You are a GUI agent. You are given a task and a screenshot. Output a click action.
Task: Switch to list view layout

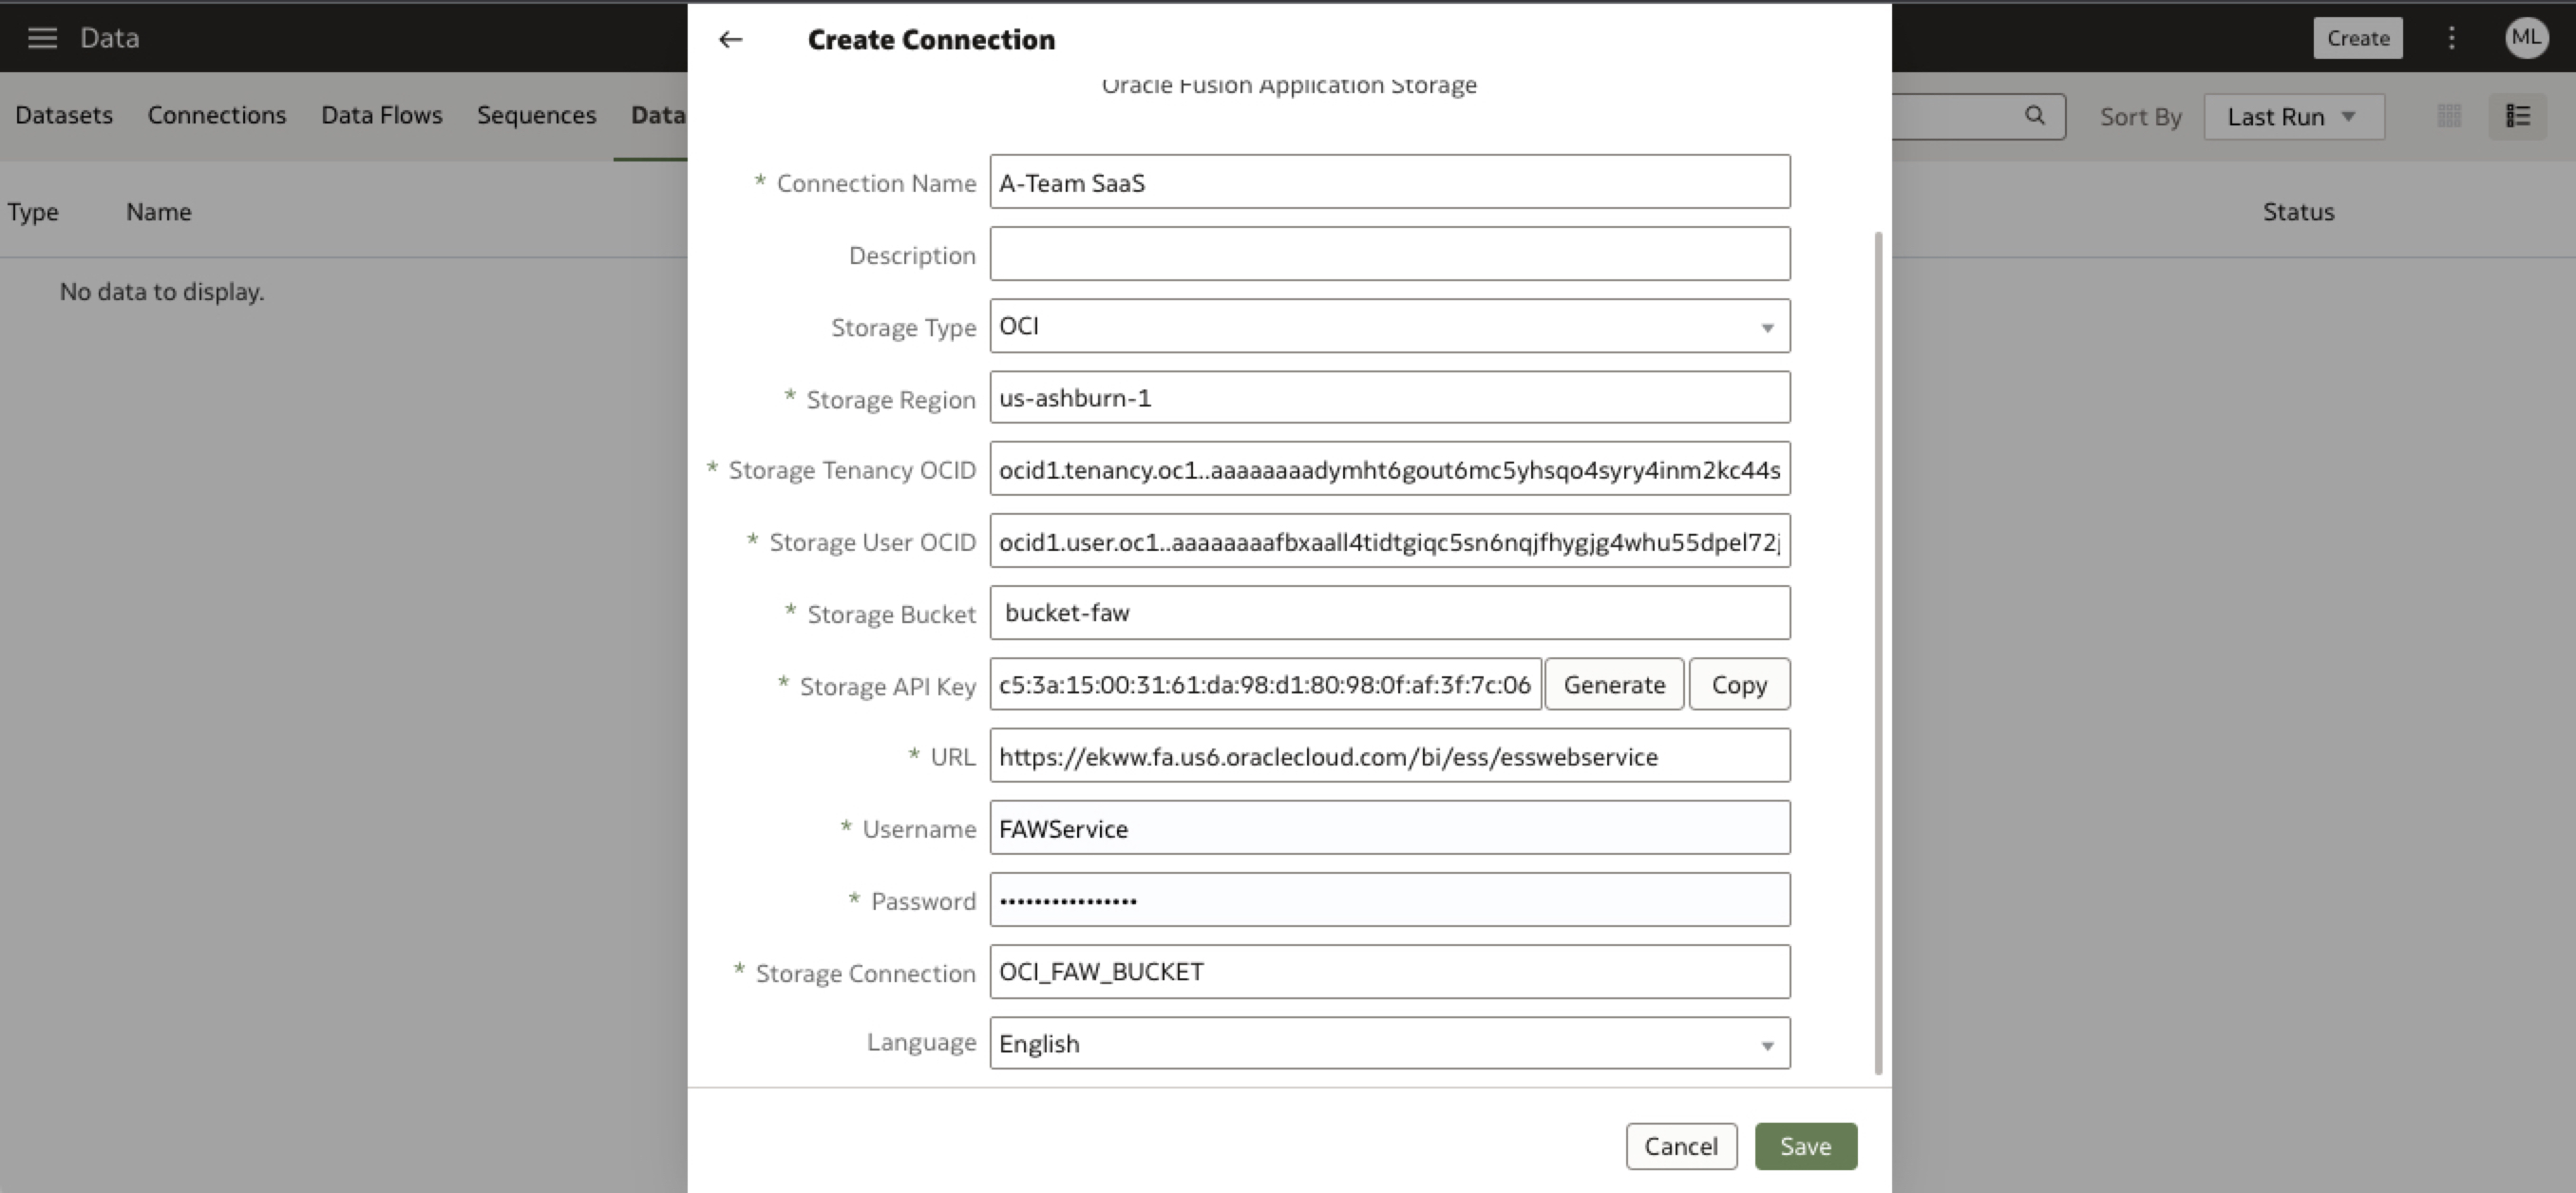pos(2517,116)
